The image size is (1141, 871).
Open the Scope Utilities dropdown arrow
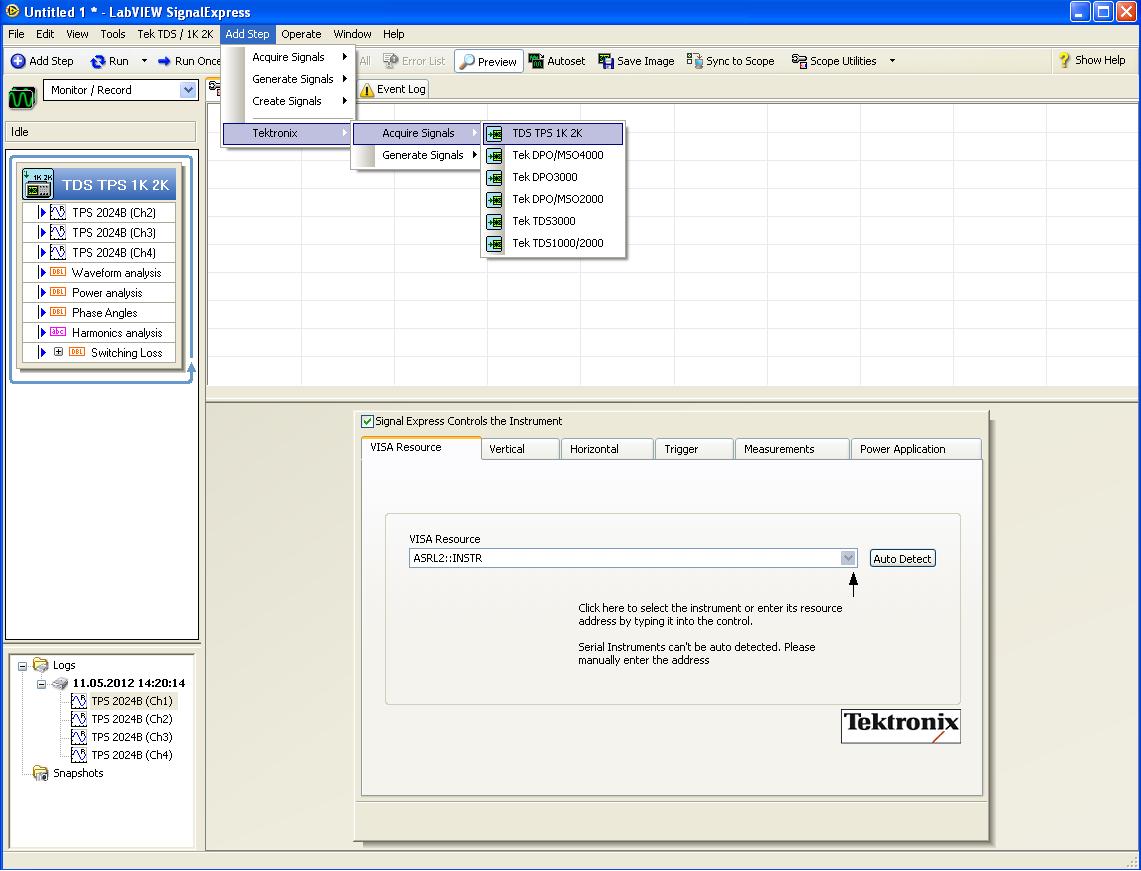pyautogui.click(x=892, y=61)
